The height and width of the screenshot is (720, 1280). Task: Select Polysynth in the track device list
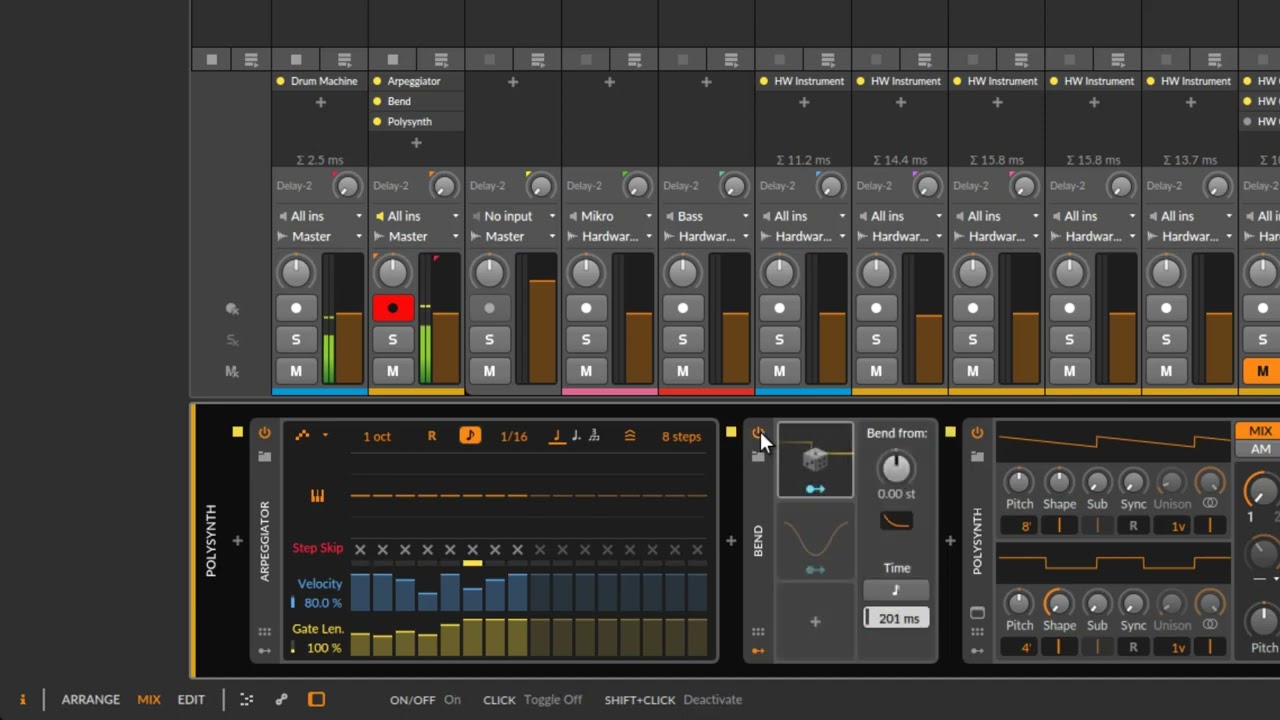pos(416,121)
